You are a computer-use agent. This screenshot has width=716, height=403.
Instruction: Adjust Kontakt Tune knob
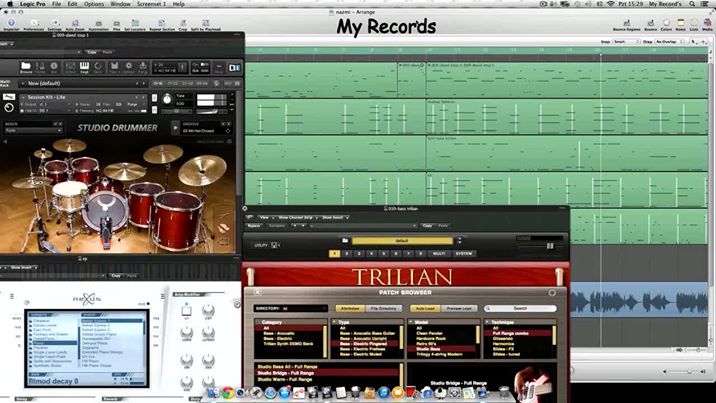168,99
